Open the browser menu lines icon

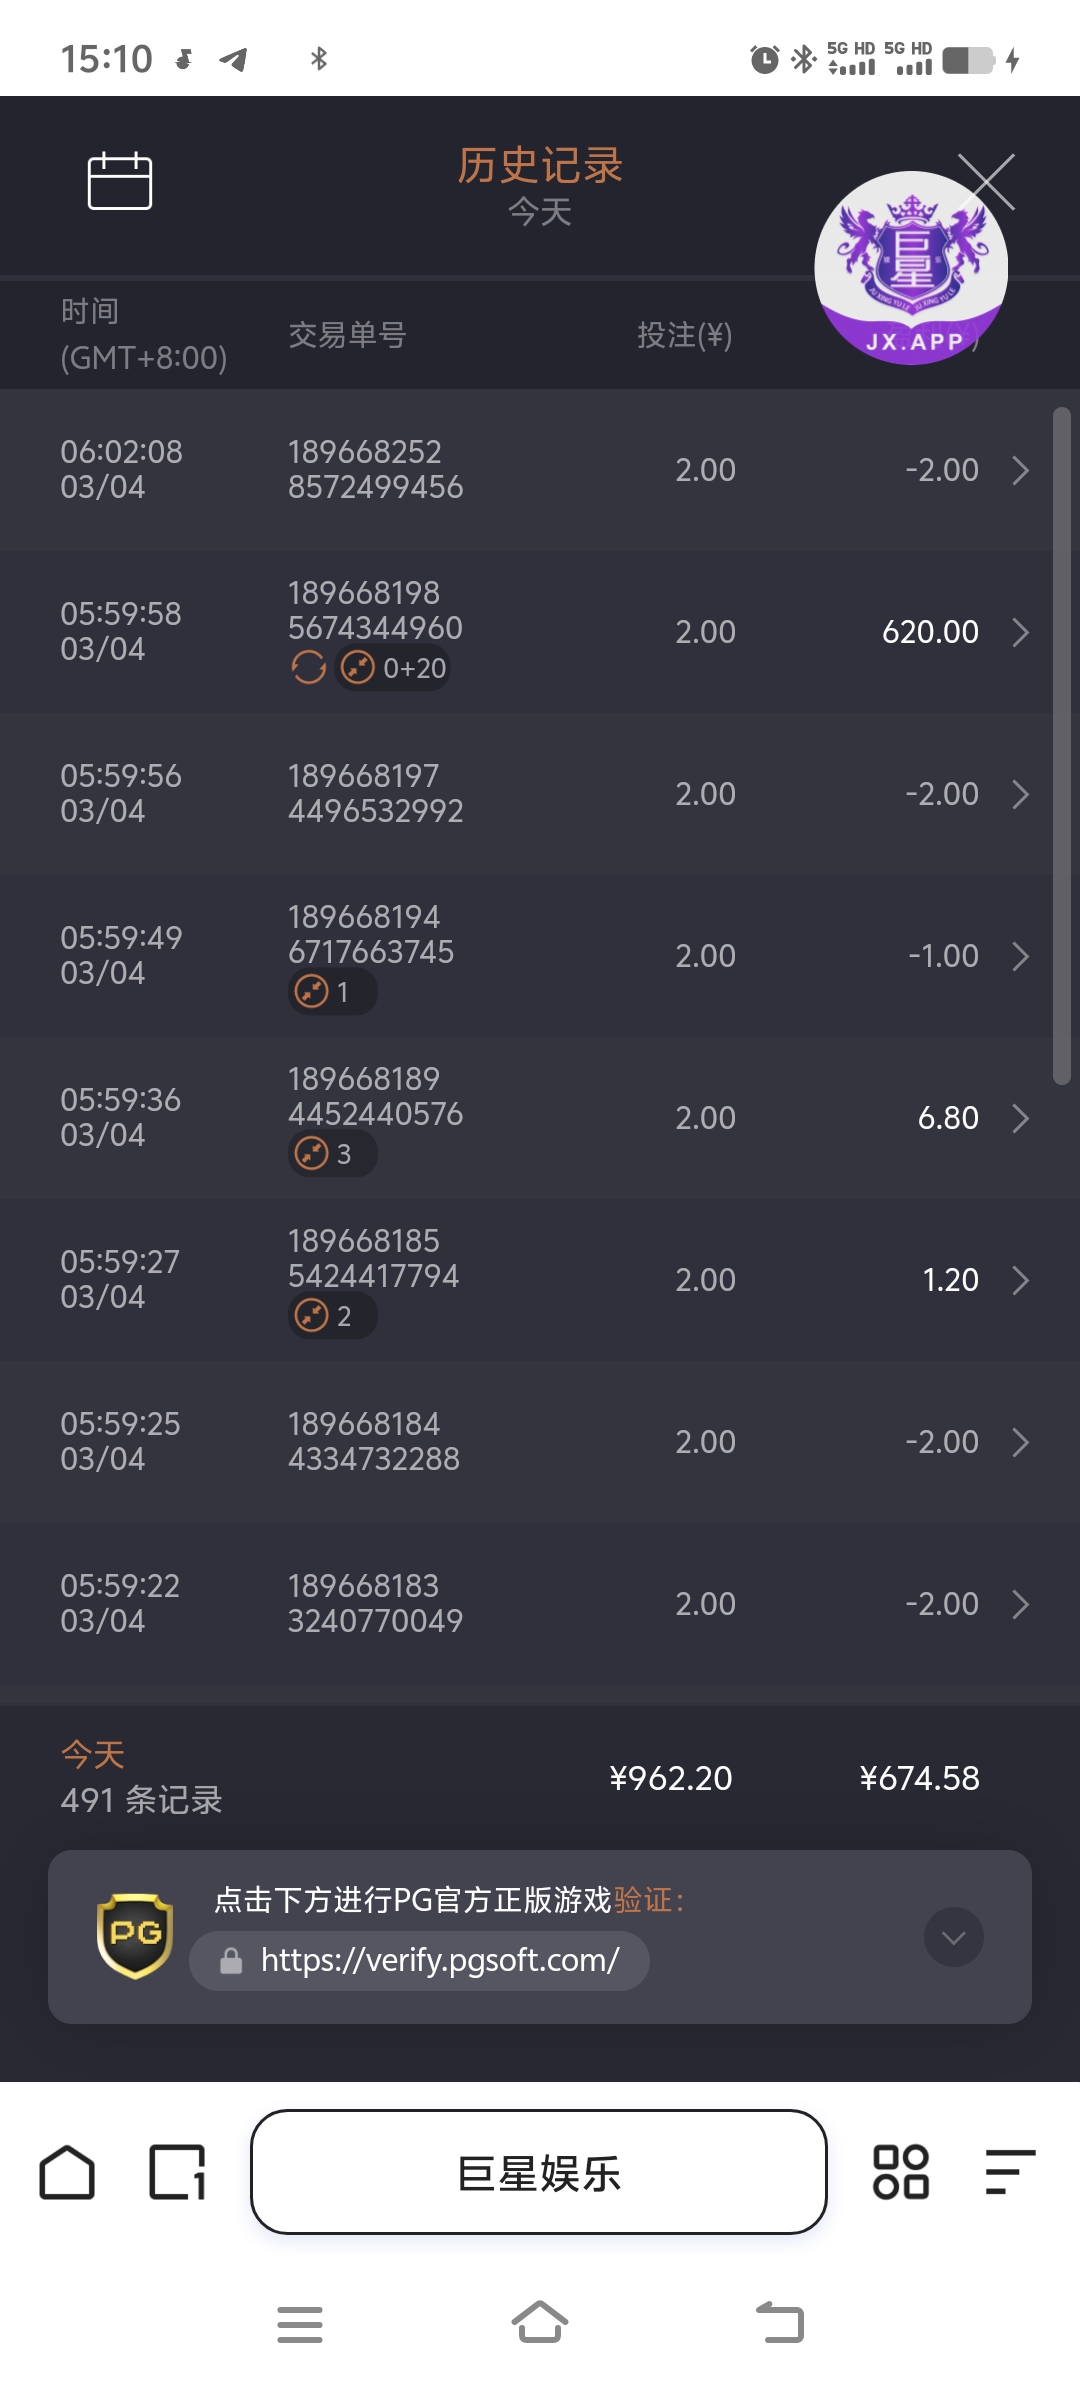click(x=1009, y=2172)
